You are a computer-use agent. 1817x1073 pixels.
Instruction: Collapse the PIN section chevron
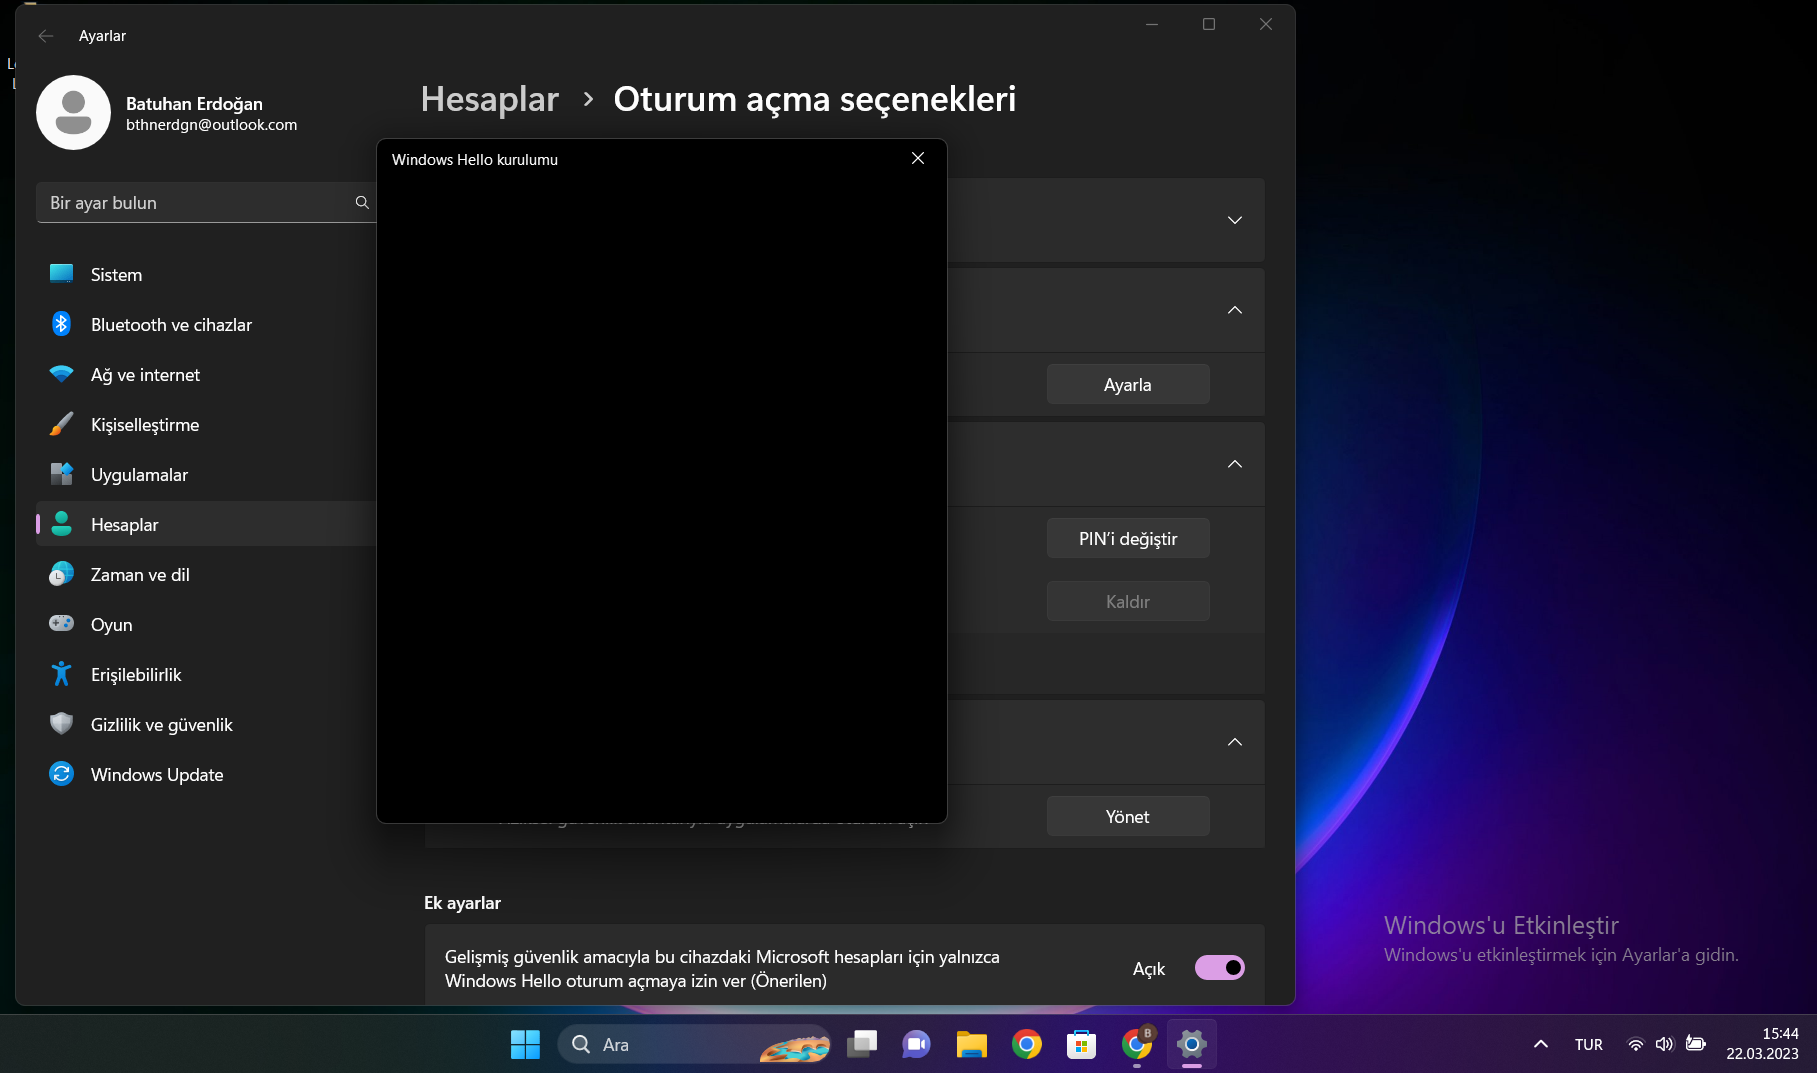(x=1235, y=464)
